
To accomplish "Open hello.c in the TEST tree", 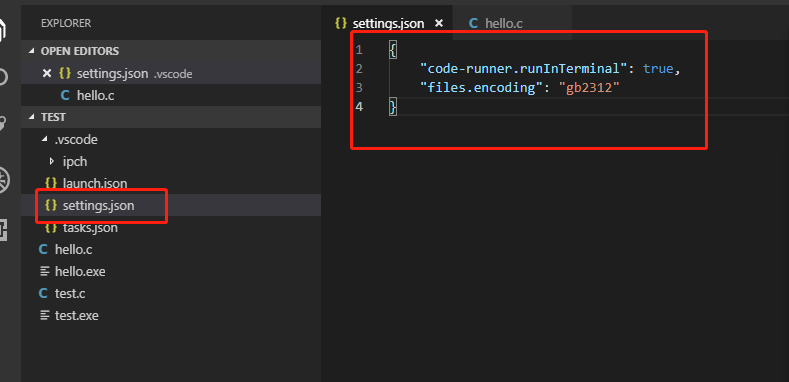I will (x=171, y=250).
